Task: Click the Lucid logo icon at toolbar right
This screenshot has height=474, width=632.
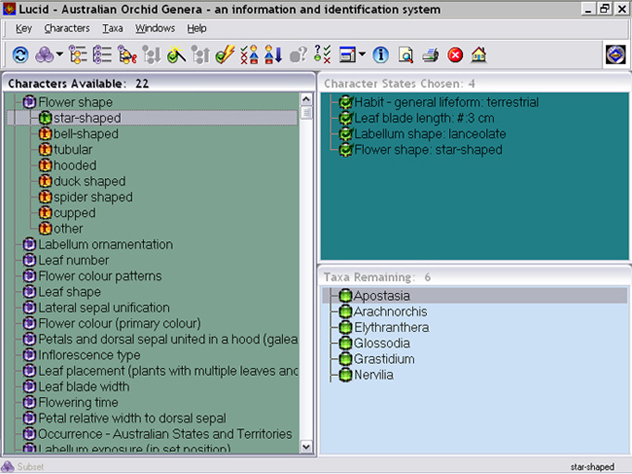Action: point(615,54)
